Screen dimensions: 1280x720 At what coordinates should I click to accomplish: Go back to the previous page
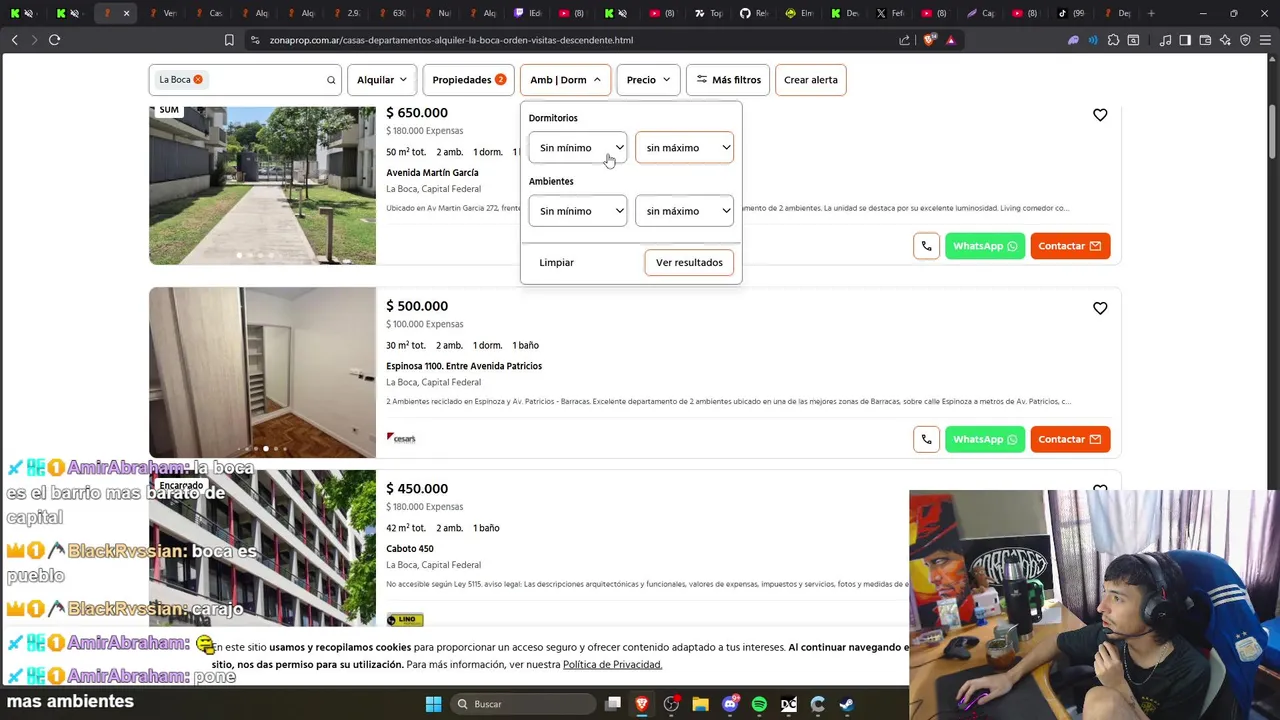pyautogui.click(x=15, y=40)
